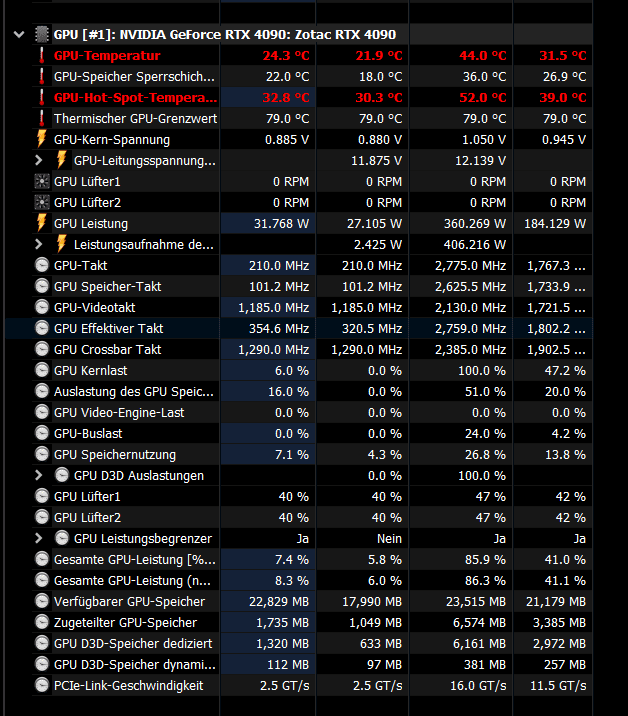Select GPU Effektiver Takt label
The image size is (628, 716).
pyautogui.click(x=109, y=329)
